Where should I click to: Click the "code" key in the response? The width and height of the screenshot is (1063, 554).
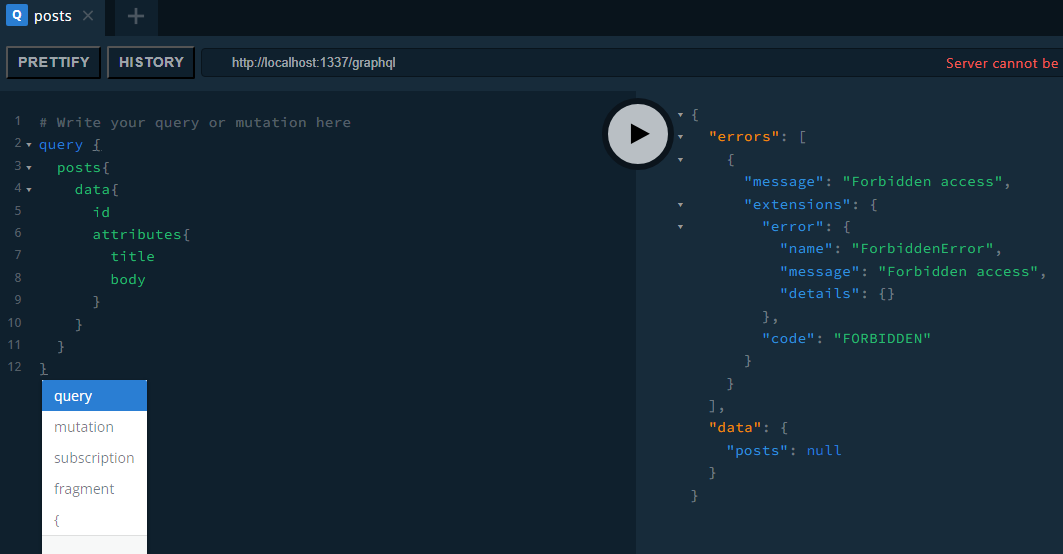coord(788,338)
